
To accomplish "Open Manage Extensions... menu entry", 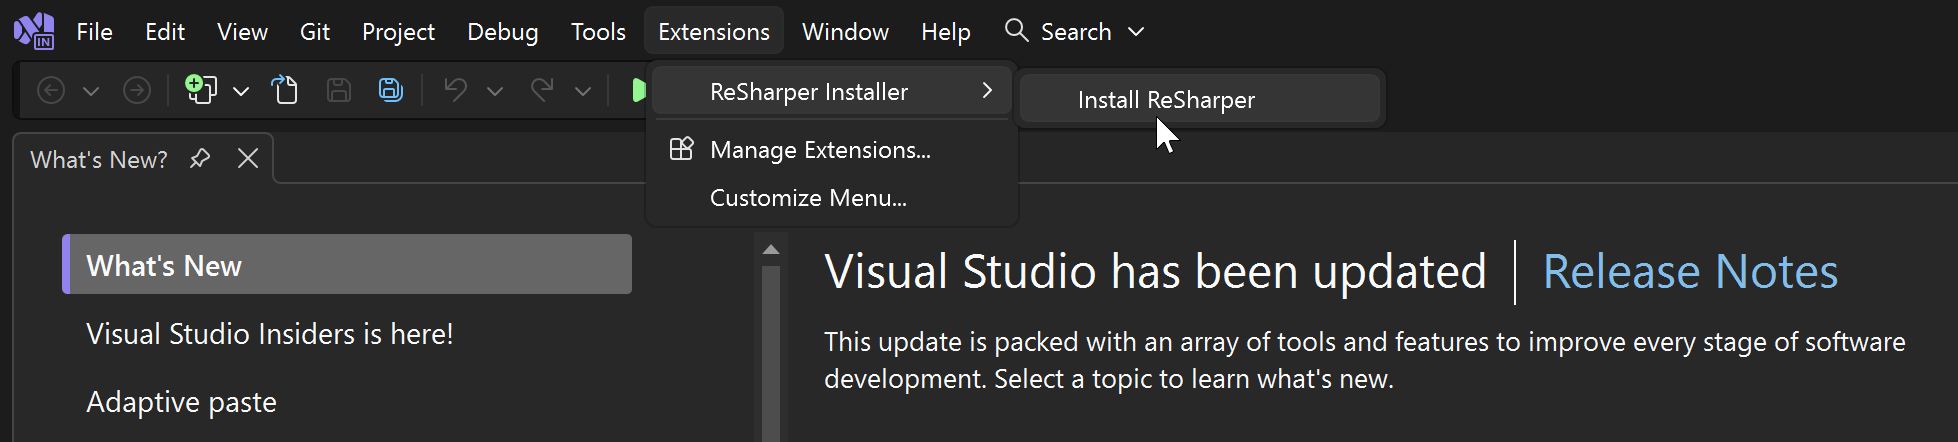I will (x=820, y=150).
